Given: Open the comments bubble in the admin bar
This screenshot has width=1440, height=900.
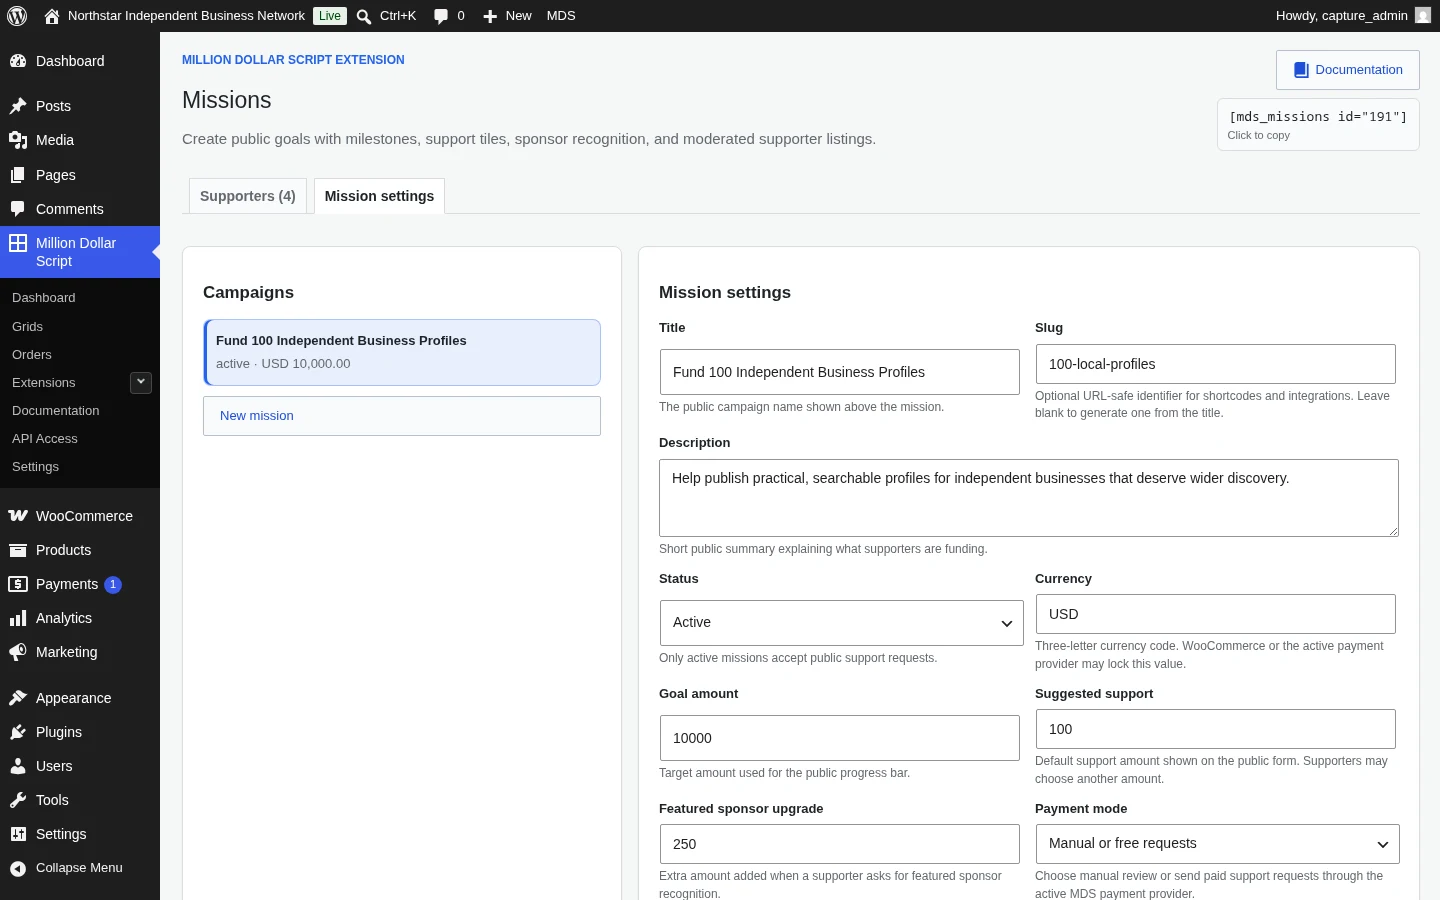Looking at the screenshot, I should (x=441, y=16).
